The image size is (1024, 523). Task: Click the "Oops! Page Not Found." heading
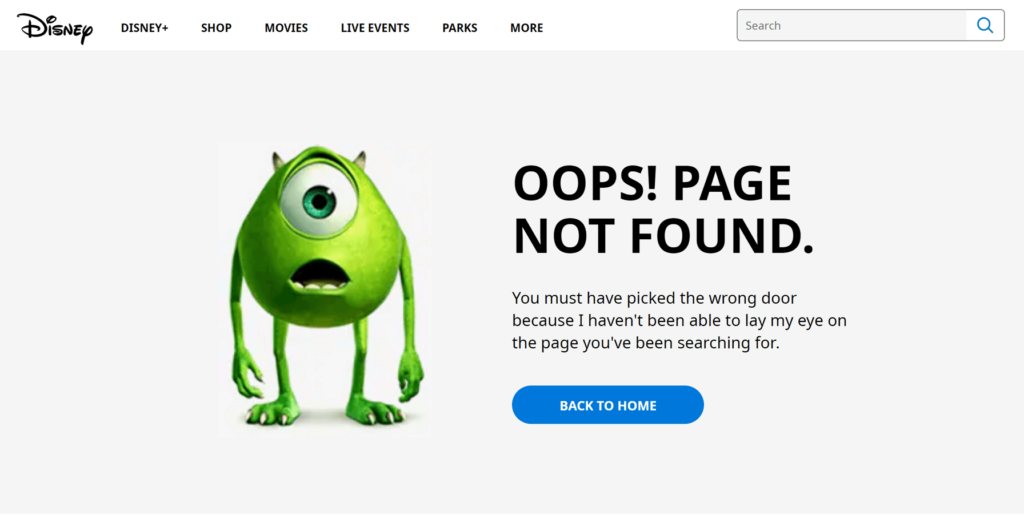click(x=662, y=210)
